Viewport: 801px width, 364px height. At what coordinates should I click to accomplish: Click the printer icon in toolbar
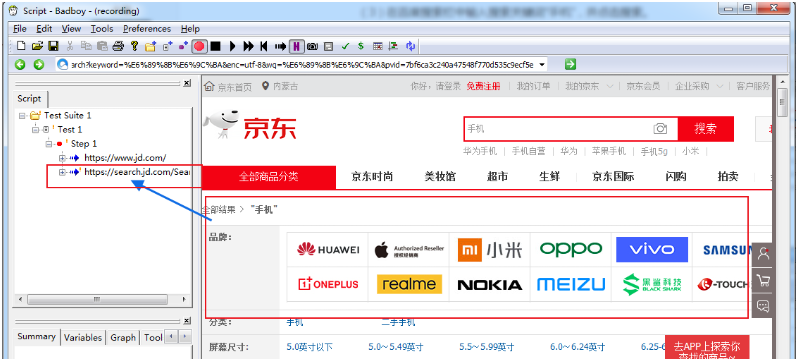tap(118, 46)
